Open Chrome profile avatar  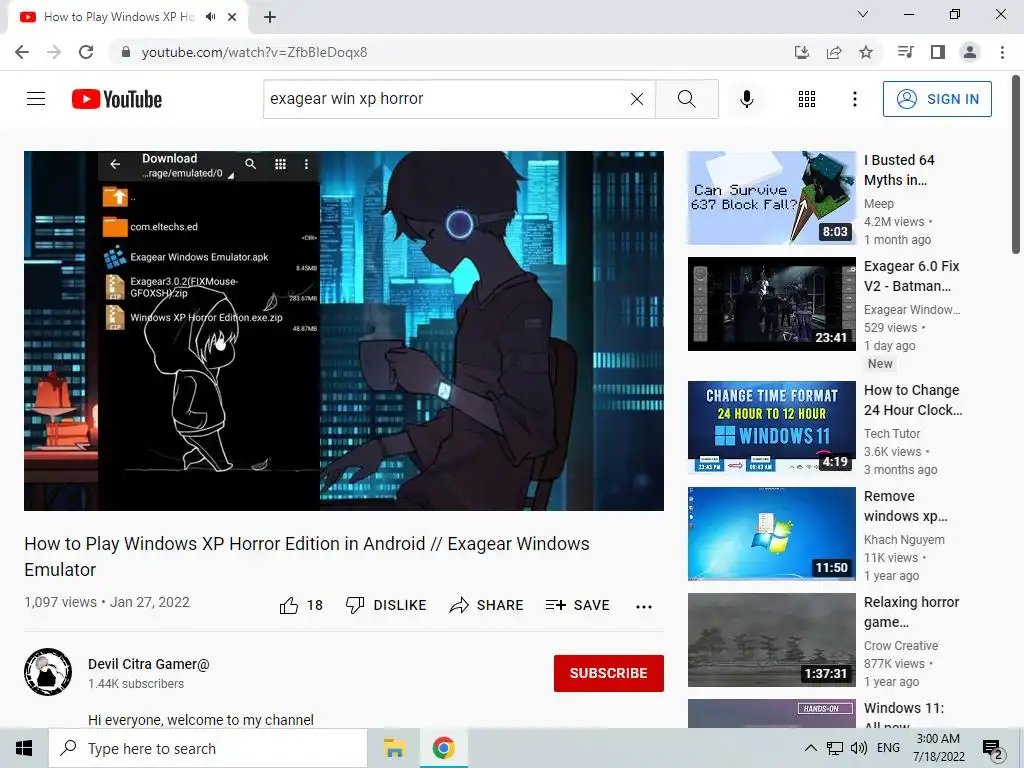click(x=970, y=52)
